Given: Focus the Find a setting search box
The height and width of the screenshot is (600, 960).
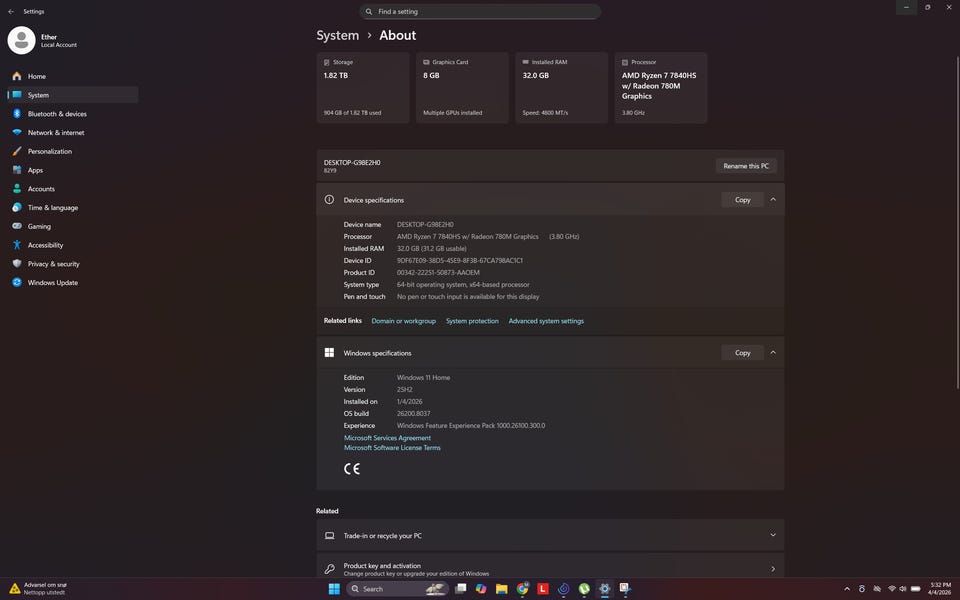Looking at the screenshot, I should [x=480, y=12].
